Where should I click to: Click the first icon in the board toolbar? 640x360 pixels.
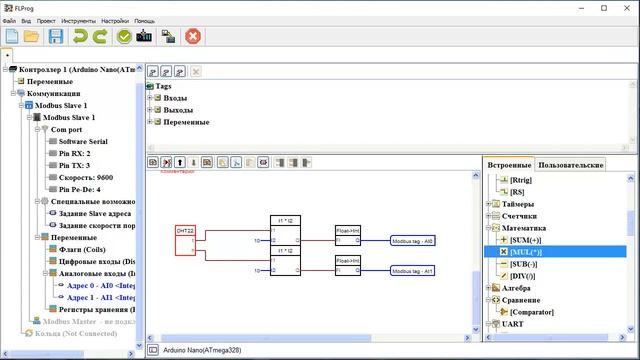(x=153, y=162)
